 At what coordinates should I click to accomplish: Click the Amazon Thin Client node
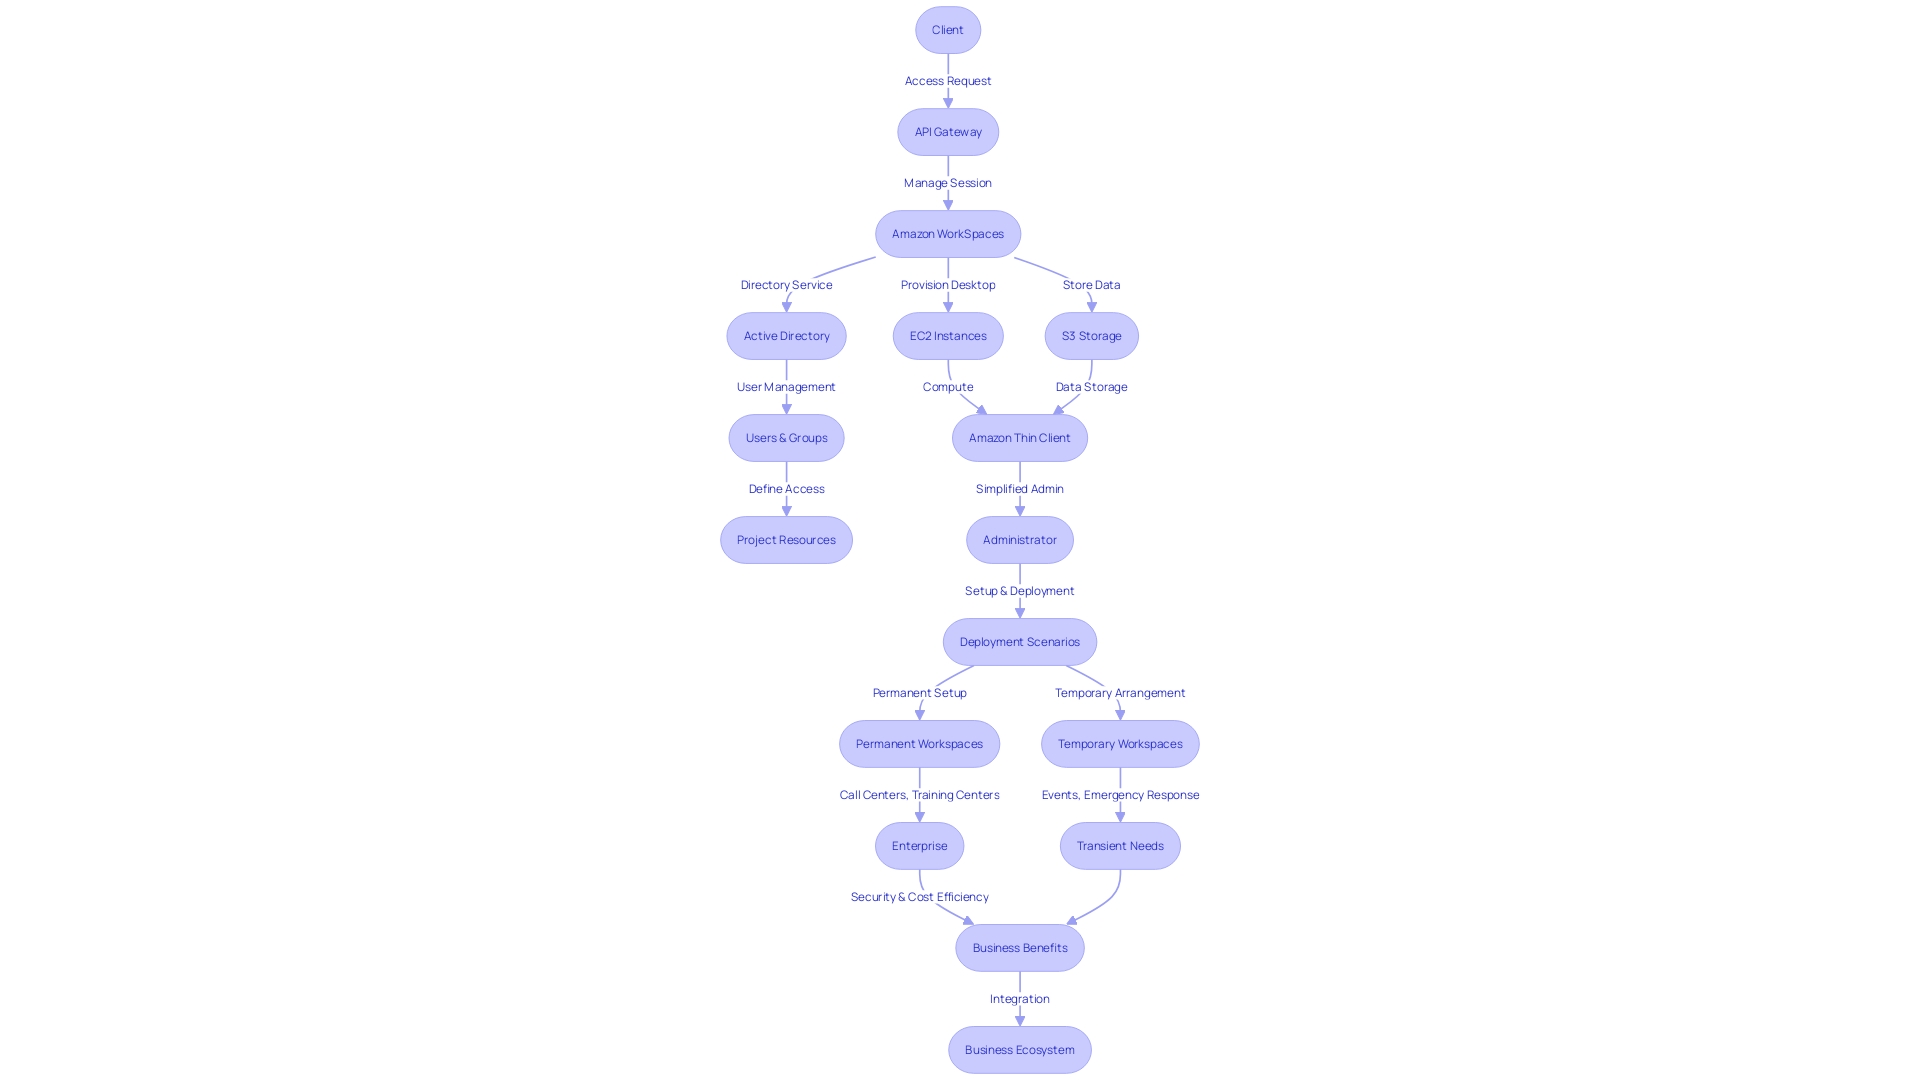[x=1019, y=436]
